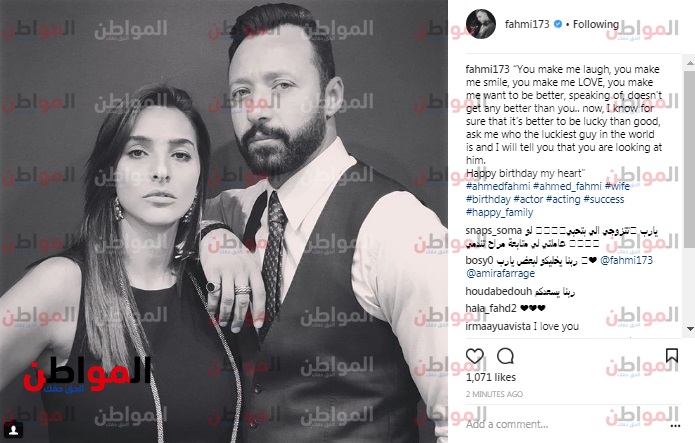
Task: Open the 2 MINUTES AGO timestamp
Action: [494, 394]
